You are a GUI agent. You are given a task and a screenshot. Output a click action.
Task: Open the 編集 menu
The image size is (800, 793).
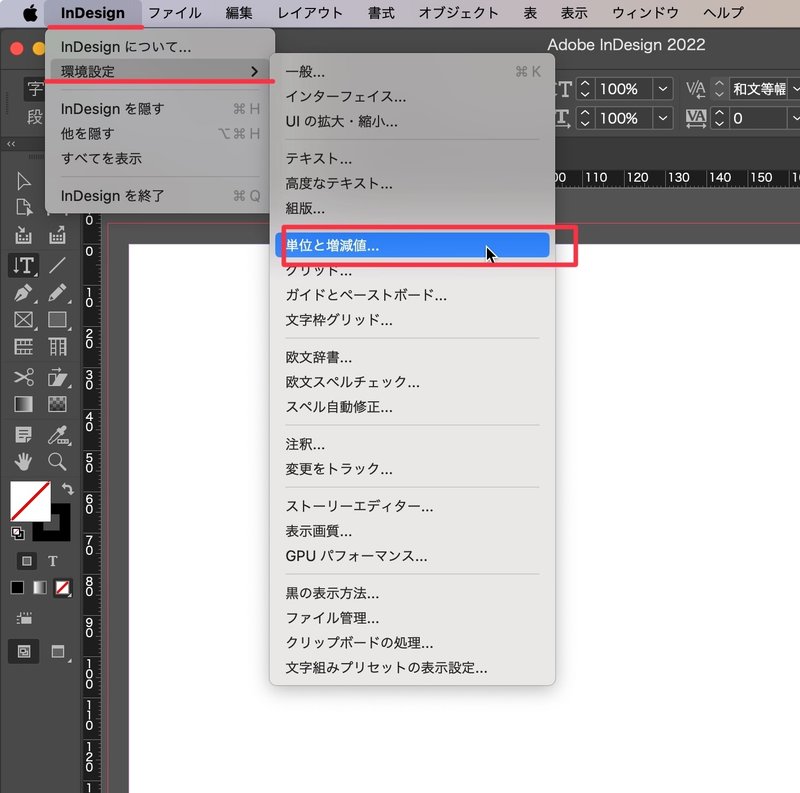pyautogui.click(x=239, y=13)
